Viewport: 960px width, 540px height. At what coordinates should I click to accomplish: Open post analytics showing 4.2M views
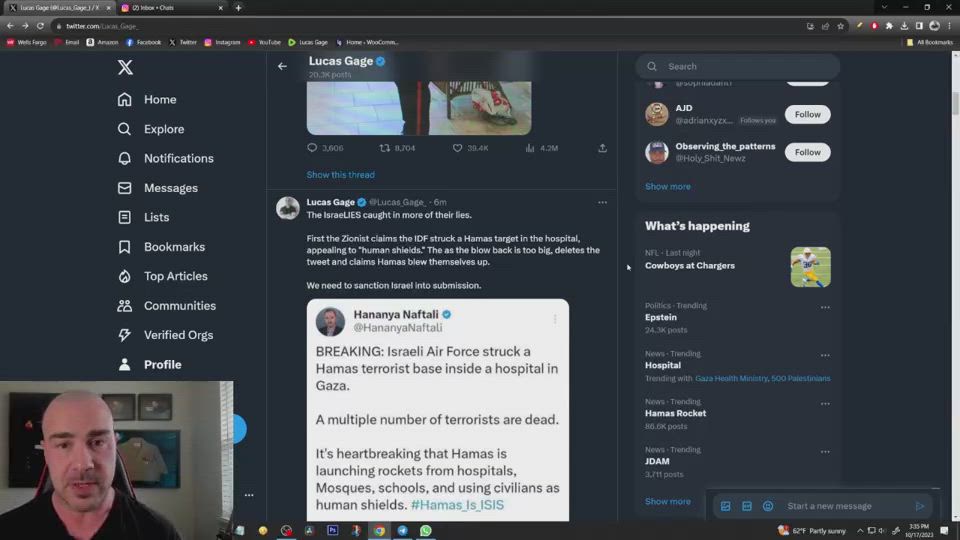coord(530,148)
